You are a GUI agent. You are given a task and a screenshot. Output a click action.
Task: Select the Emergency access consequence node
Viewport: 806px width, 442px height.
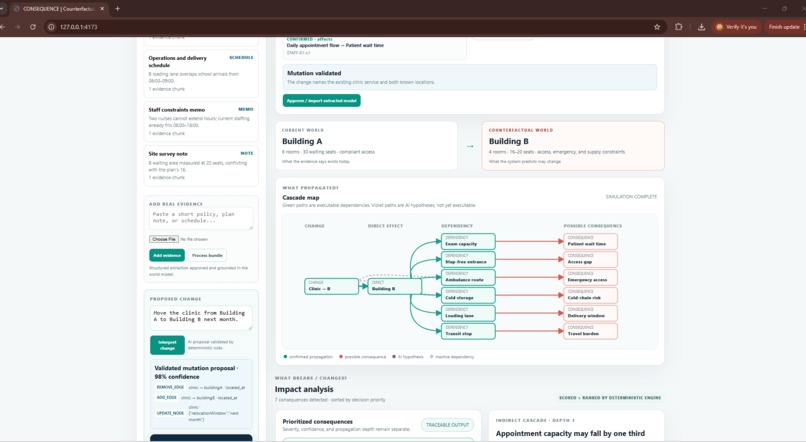[591, 277]
